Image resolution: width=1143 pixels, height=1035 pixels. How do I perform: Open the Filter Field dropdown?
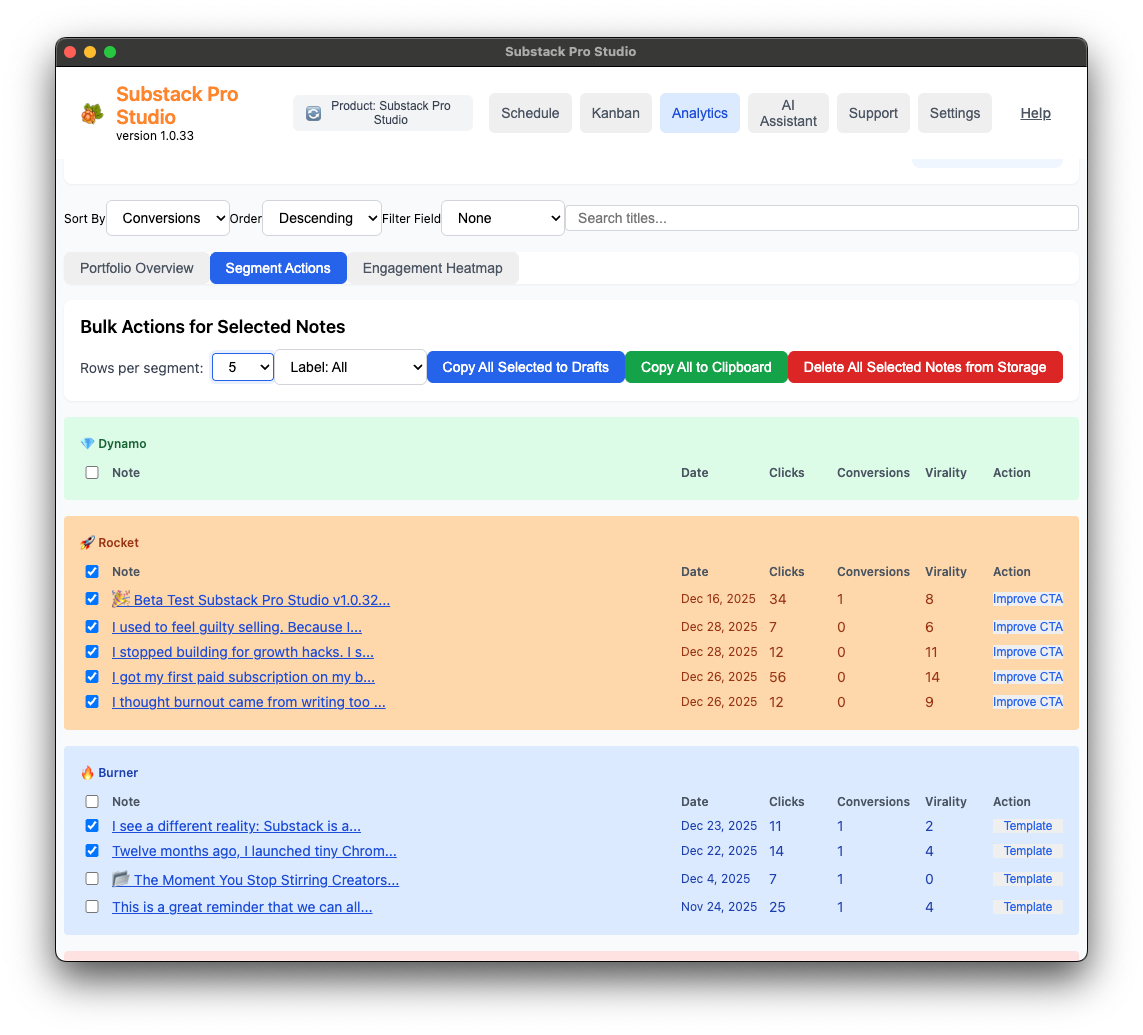pyautogui.click(x=503, y=218)
